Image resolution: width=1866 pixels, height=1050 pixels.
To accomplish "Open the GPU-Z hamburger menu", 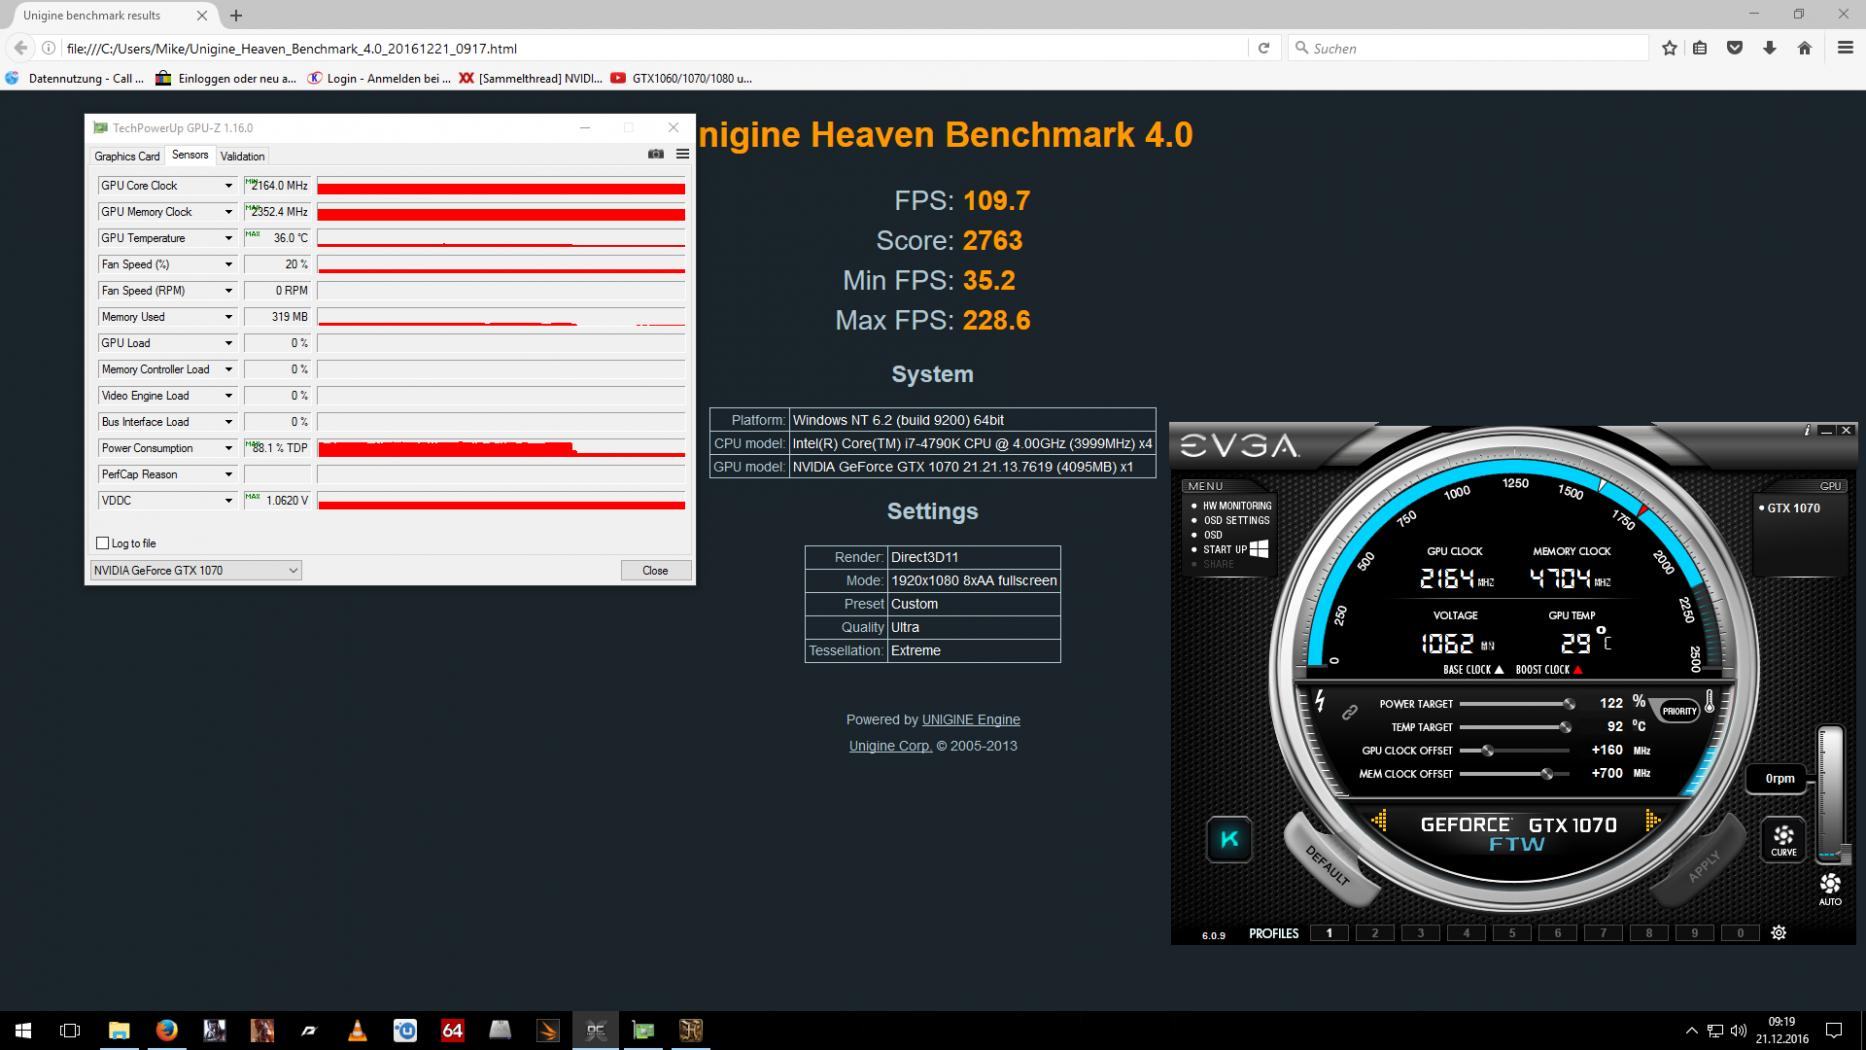I will [683, 154].
